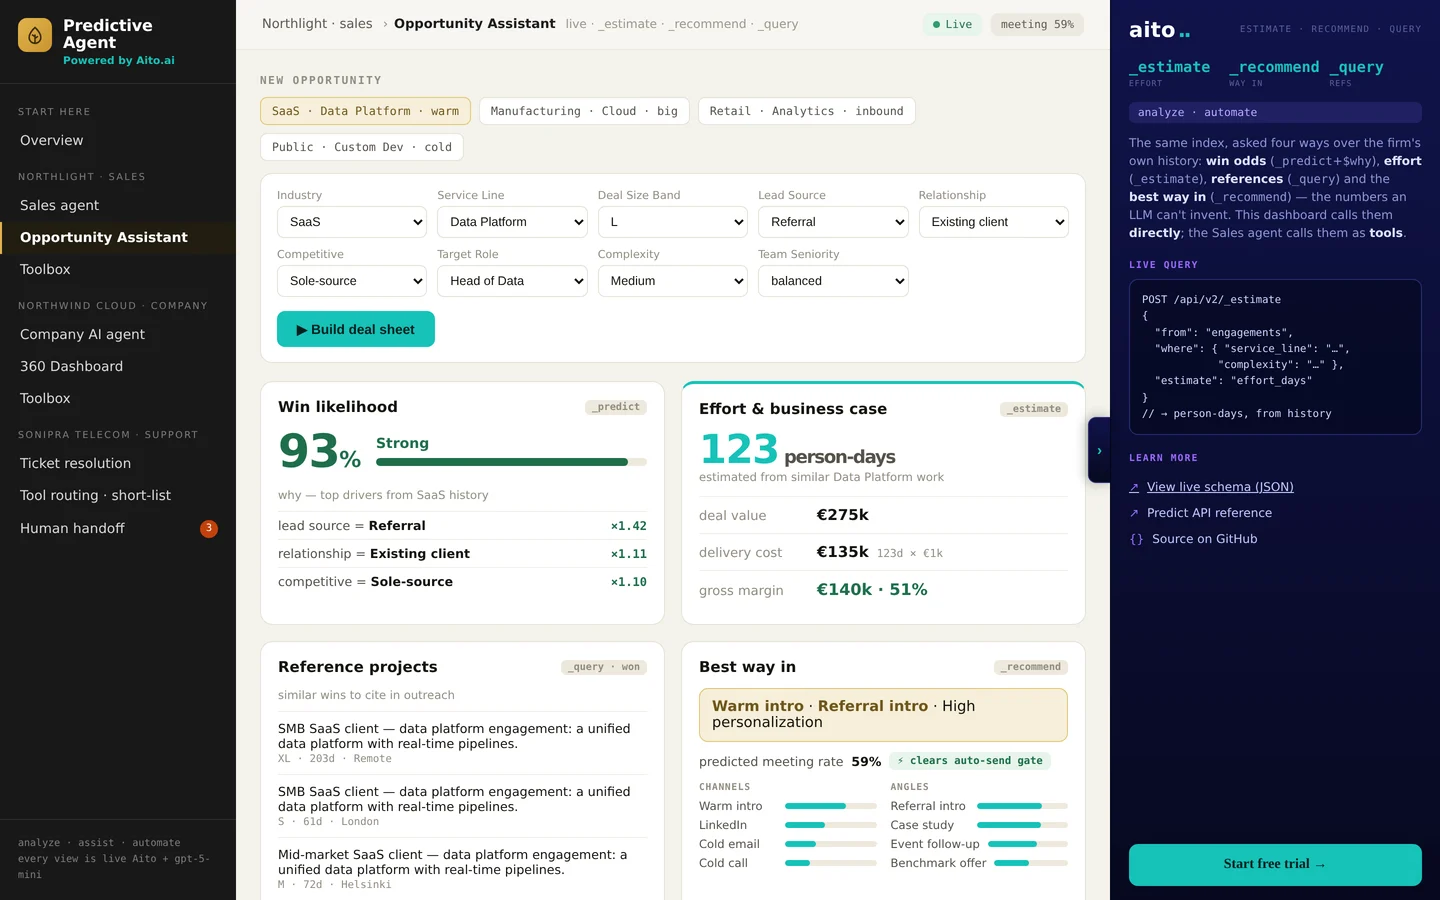Viewport: 1440px width, 900px height.
Task: Collapse the right panel with chevron handle
Action: [x=1099, y=450]
